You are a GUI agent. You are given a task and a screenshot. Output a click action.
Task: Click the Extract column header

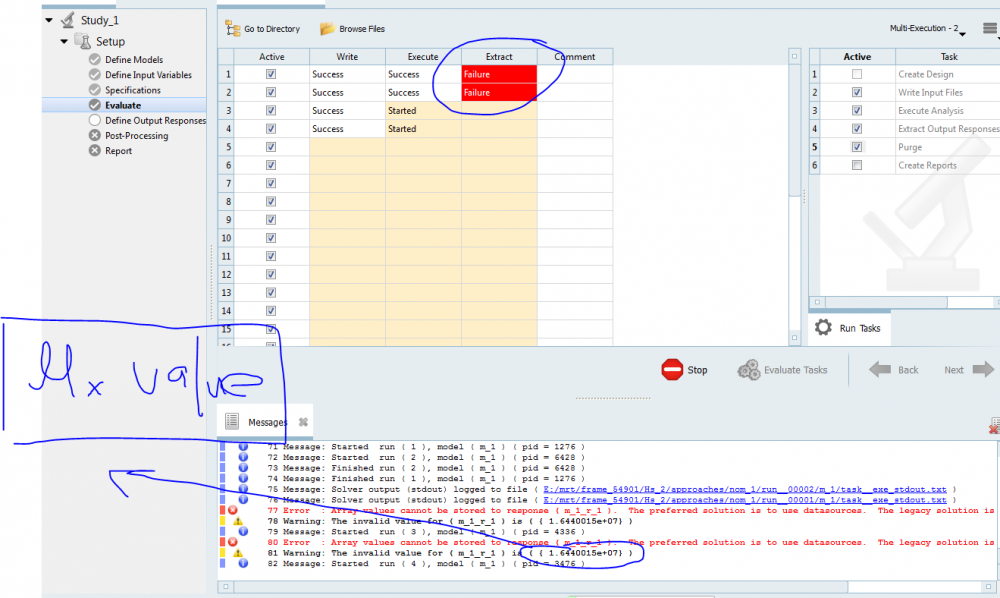499,57
